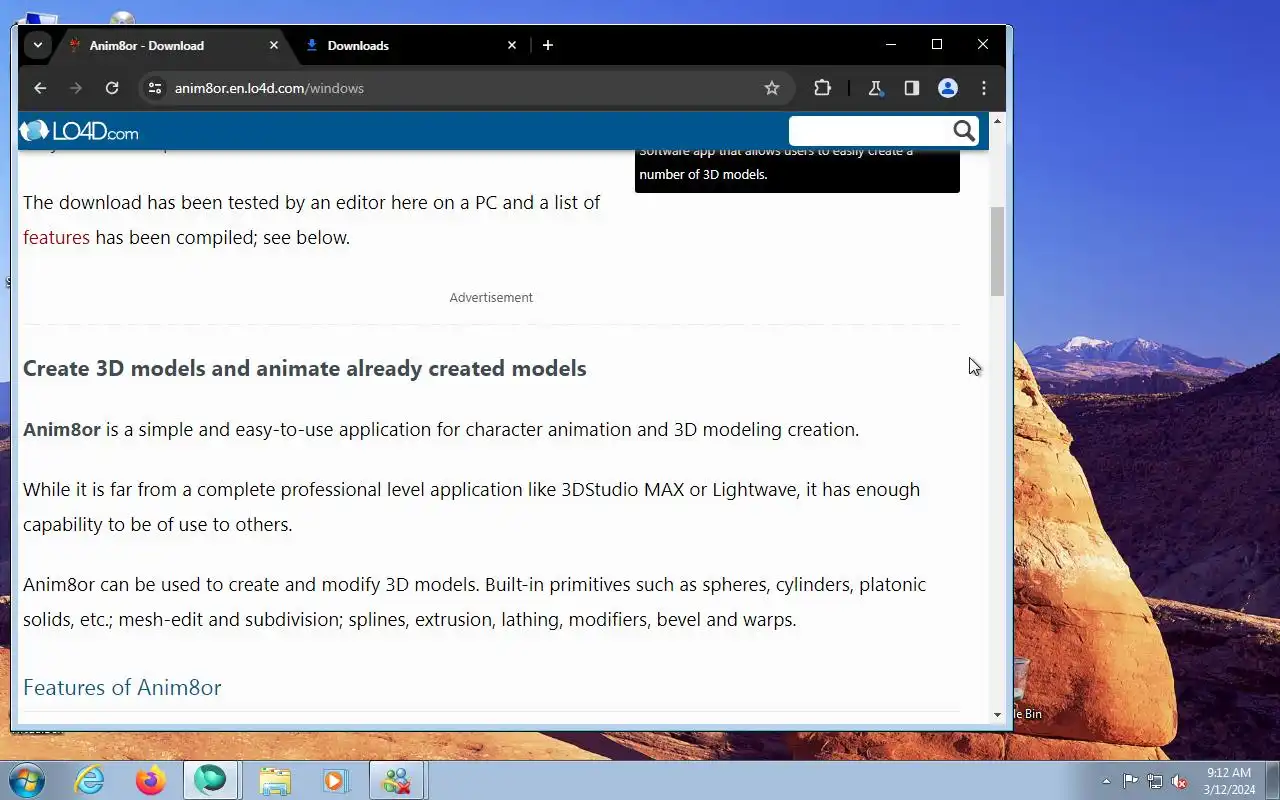Open the file explorer folder taskbar icon
The image size is (1280, 800).
[x=275, y=780]
